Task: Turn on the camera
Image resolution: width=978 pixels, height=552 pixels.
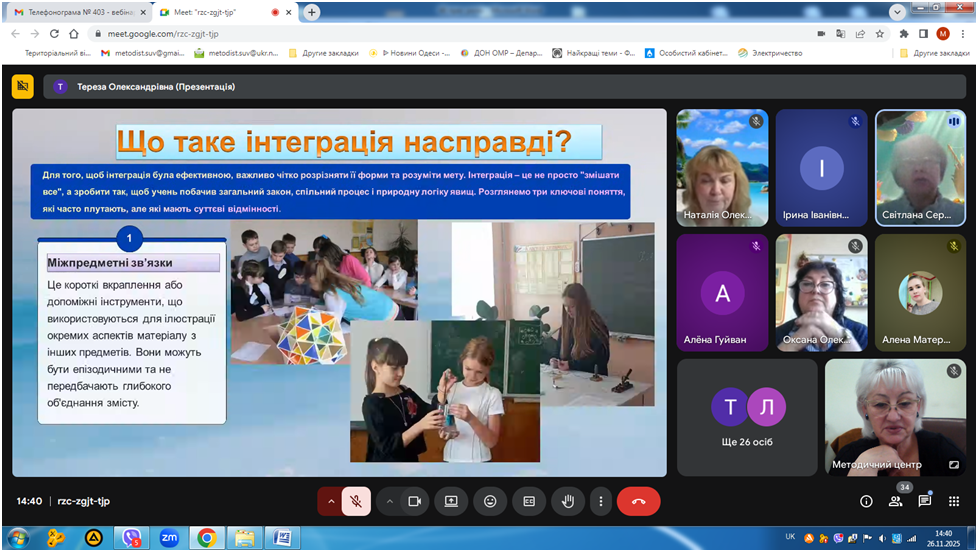Action: 415,501
